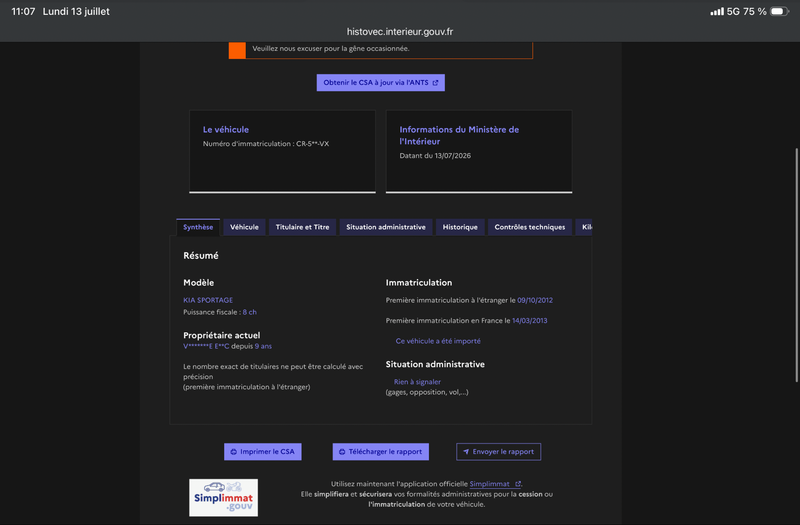The height and width of the screenshot is (525, 800).
Task: Open the Titulaire et Titre tab
Action: [x=303, y=227]
